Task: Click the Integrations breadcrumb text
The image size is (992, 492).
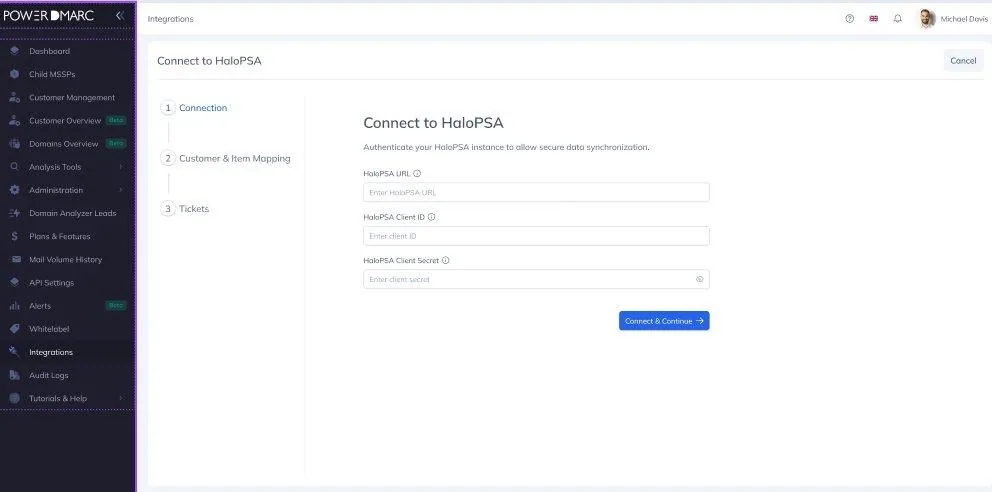Action: point(170,19)
